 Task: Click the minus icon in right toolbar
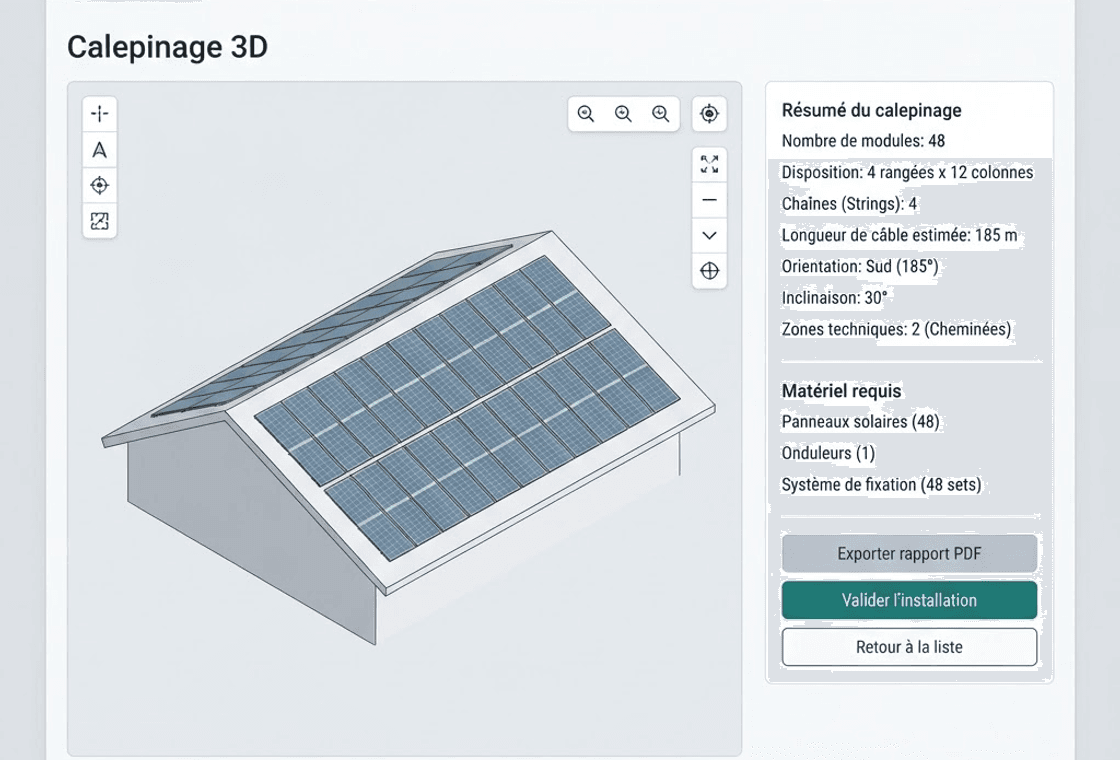click(709, 200)
